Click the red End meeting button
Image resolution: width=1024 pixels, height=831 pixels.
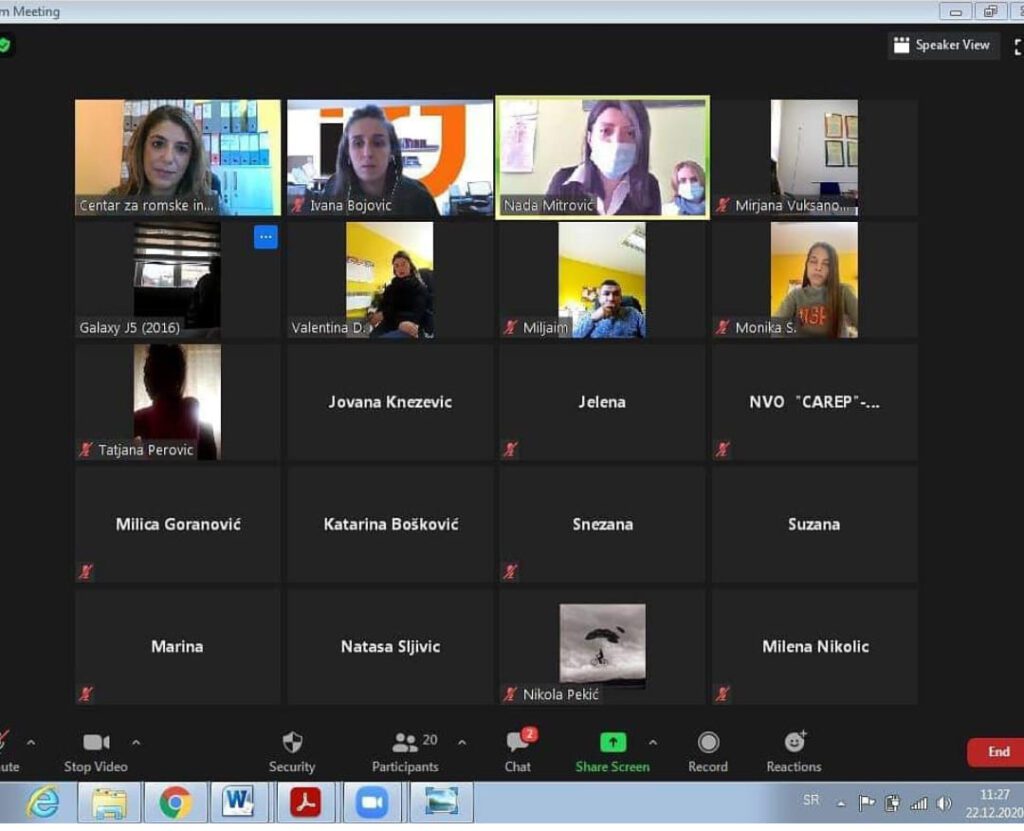(x=996, y=752)
